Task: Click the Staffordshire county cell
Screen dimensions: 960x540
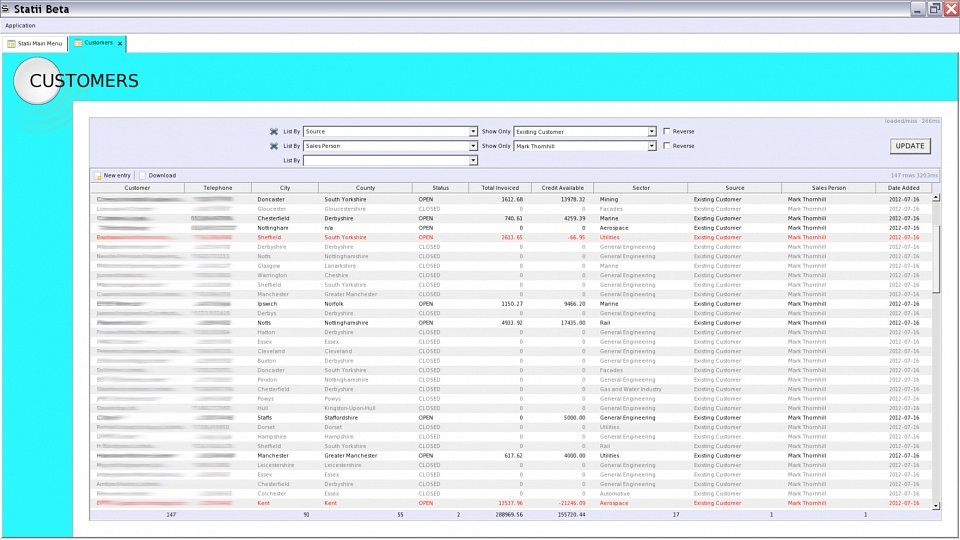Action: click(341, 418)
